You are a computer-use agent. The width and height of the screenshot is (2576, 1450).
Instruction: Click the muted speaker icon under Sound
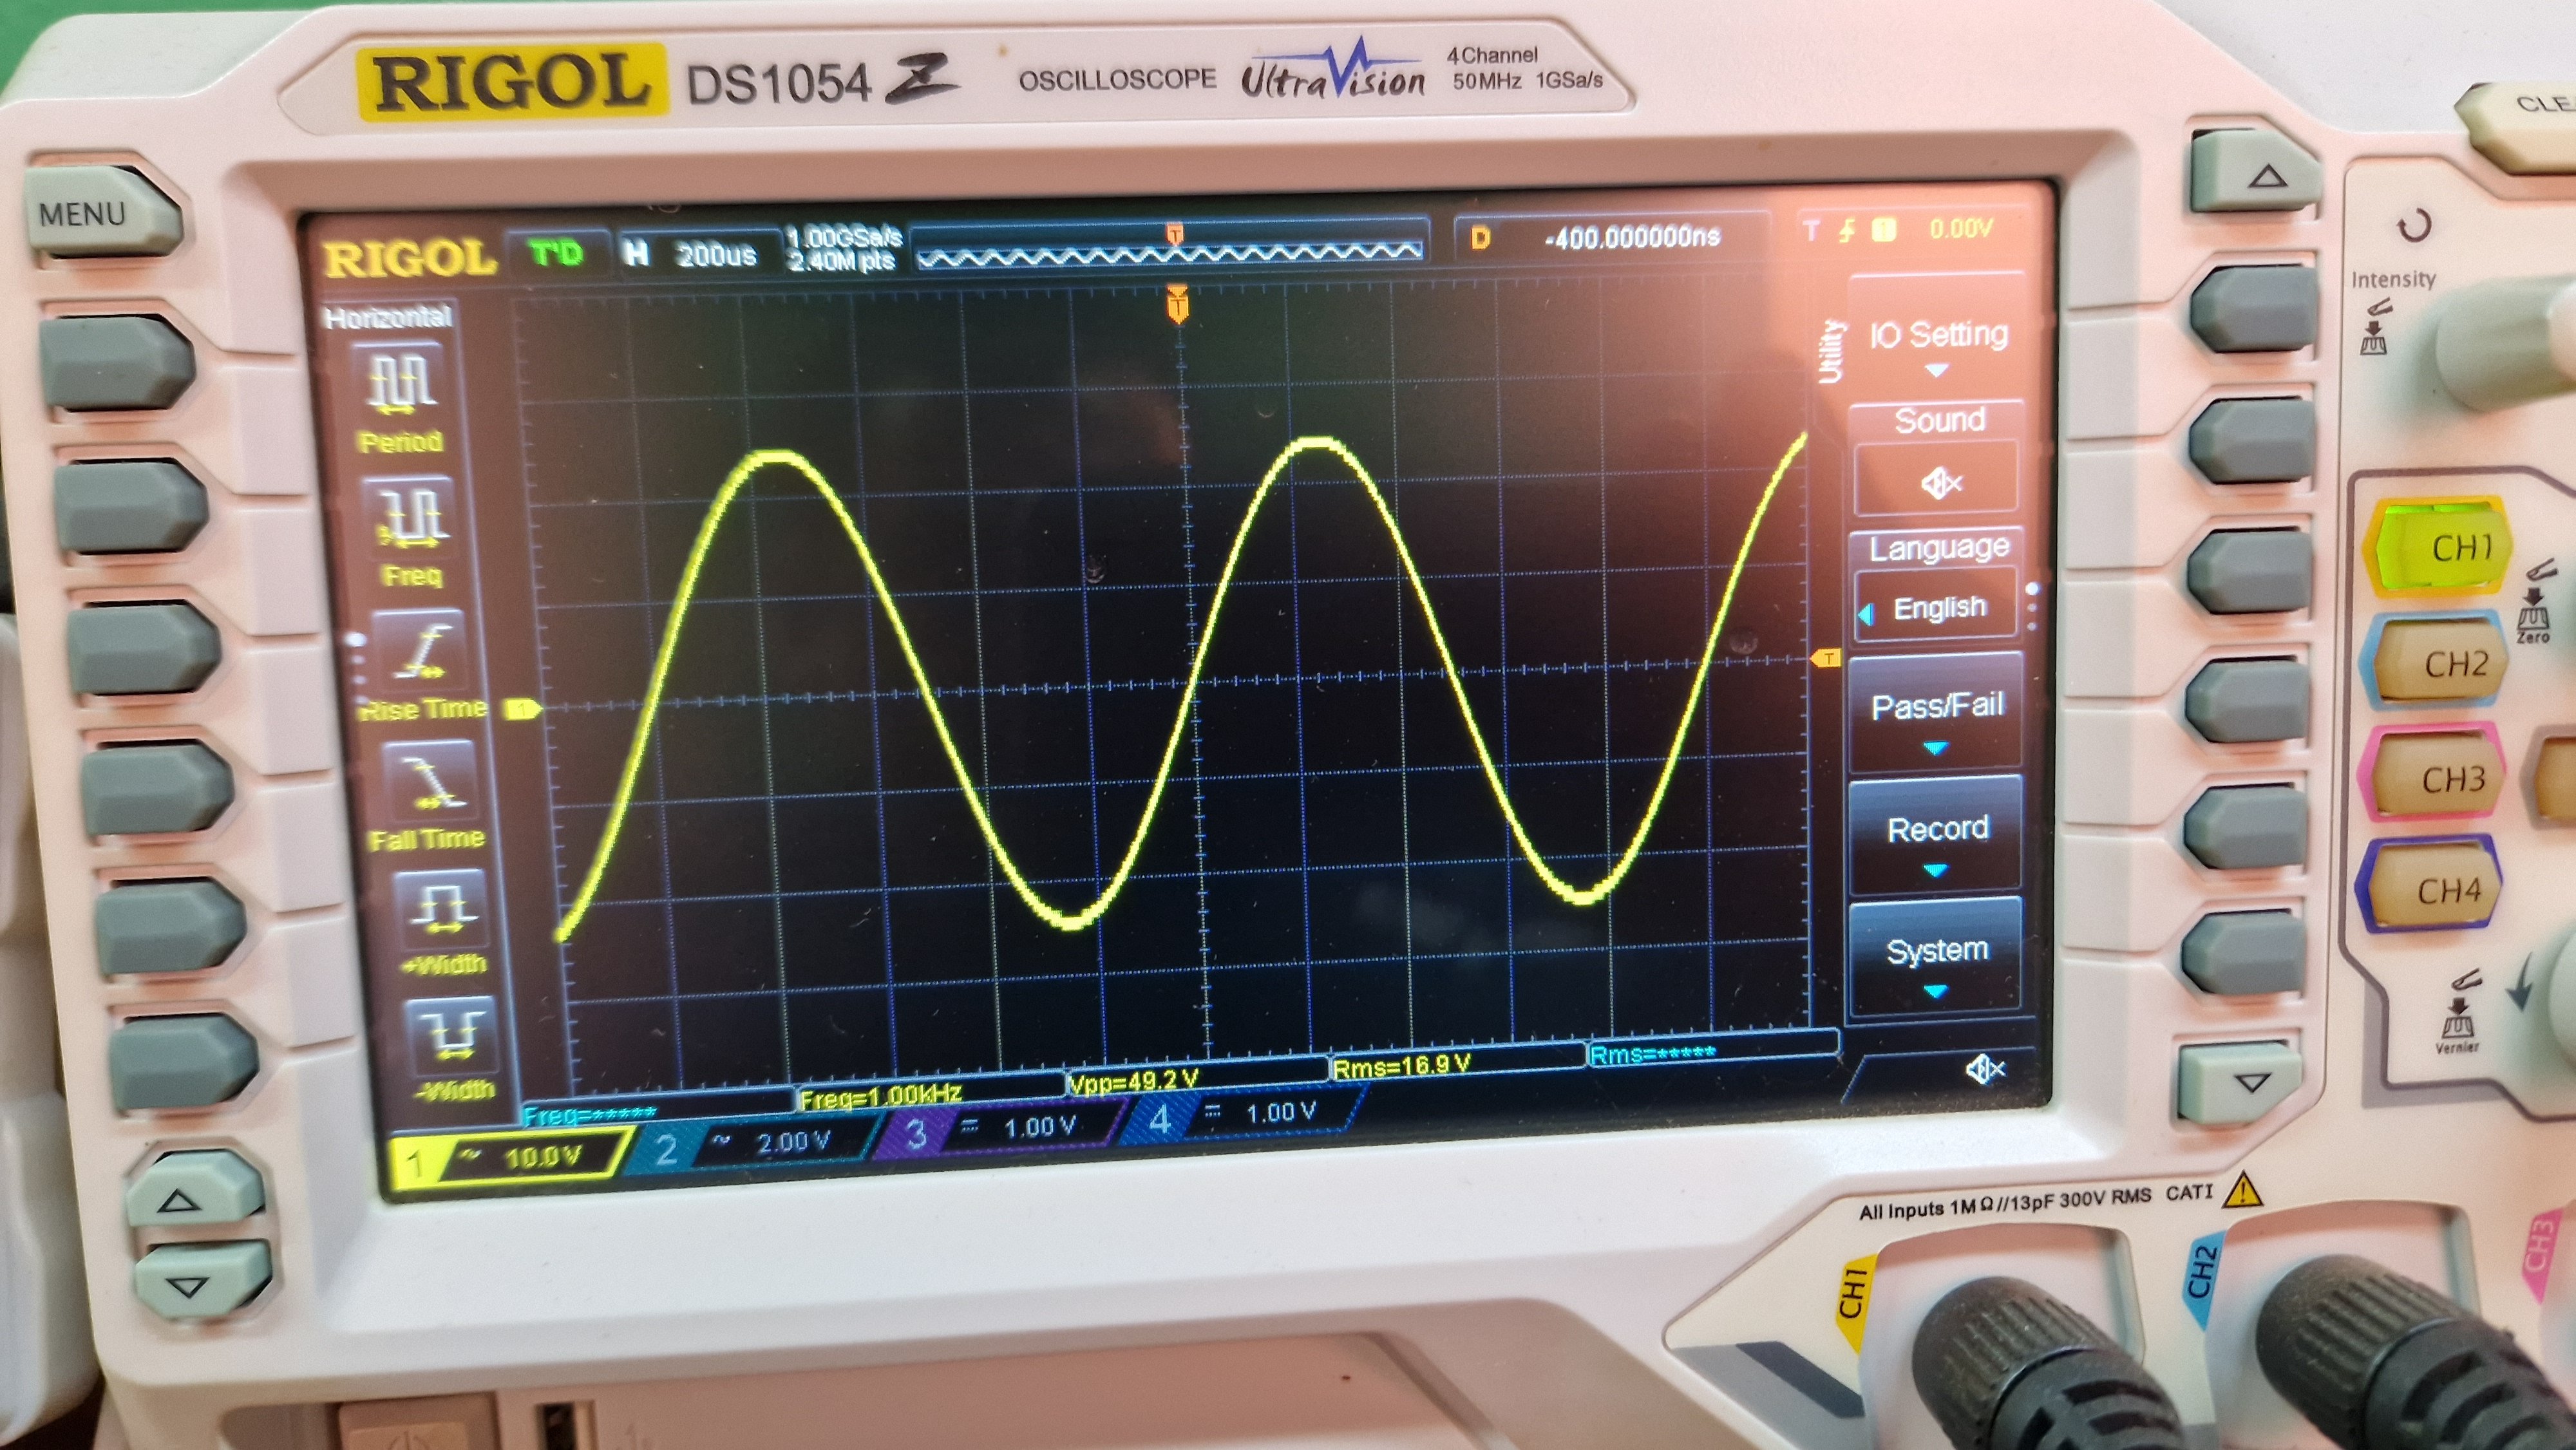(x=1940, y=484)
